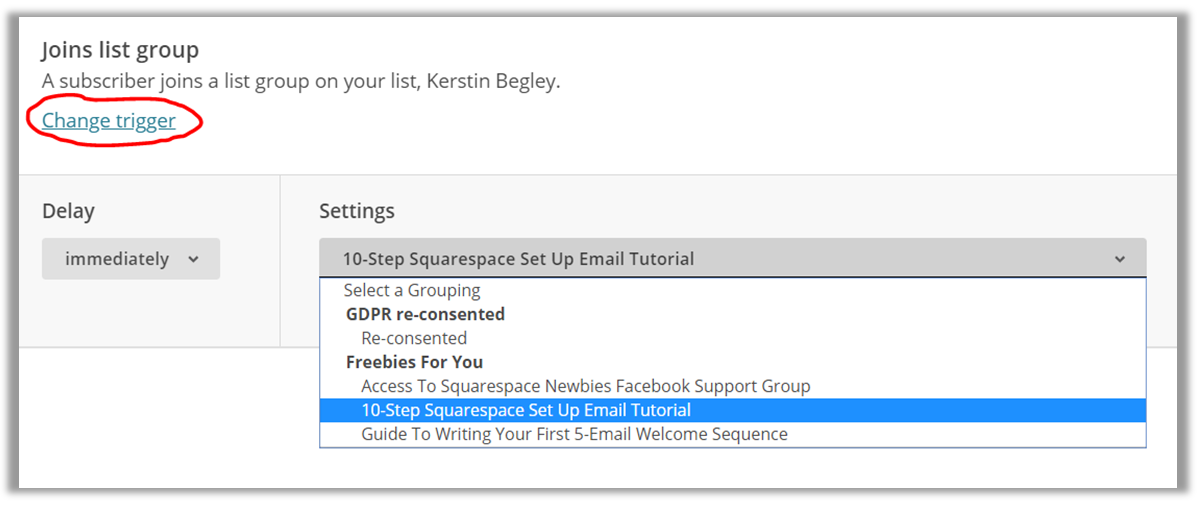Click empty area beneath the Delay dropdown

click(x=150, y=314)
